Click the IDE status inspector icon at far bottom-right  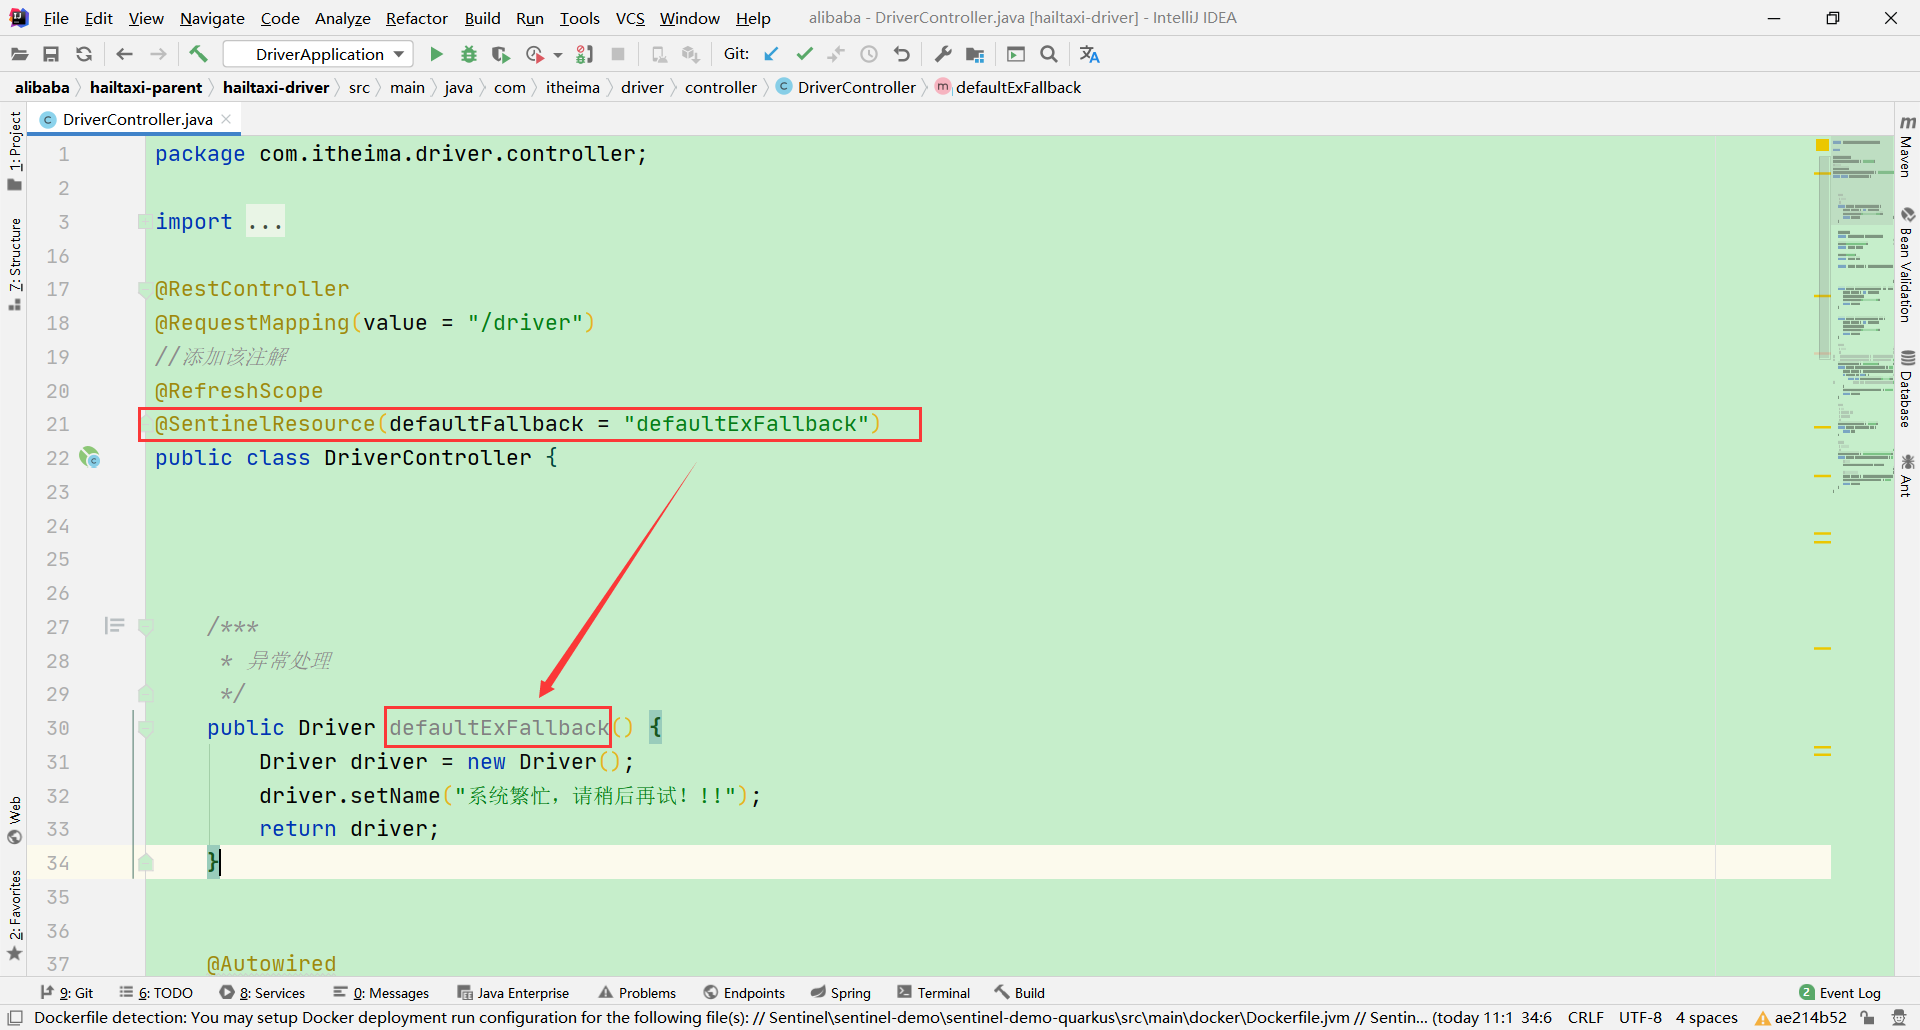point(1899,1018)
